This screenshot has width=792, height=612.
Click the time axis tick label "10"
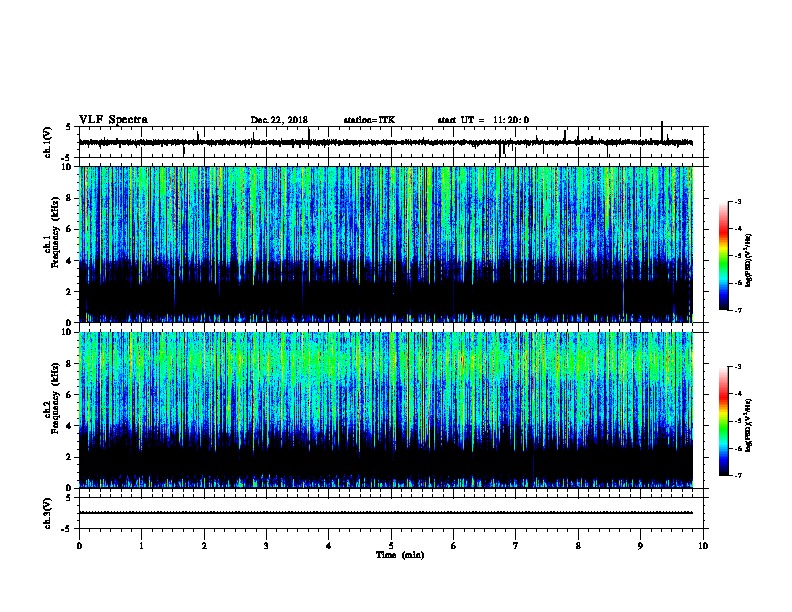point(703,546)
